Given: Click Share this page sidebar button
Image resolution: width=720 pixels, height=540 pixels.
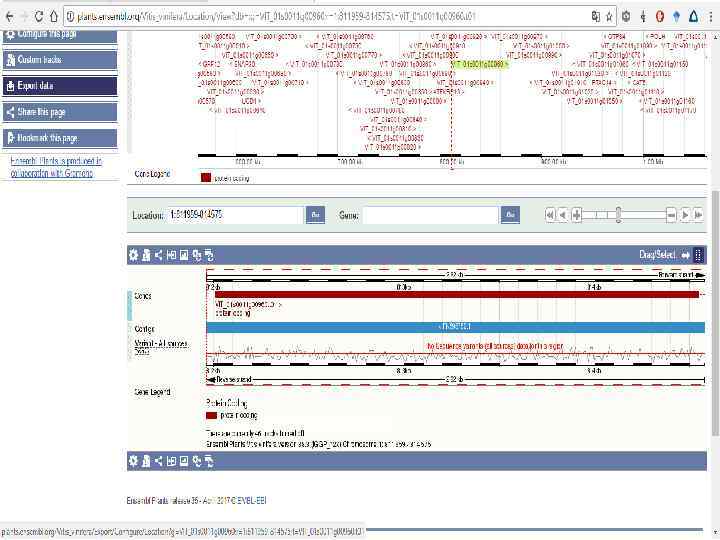Looking at the screenshot, I should [x=60, y=112].
